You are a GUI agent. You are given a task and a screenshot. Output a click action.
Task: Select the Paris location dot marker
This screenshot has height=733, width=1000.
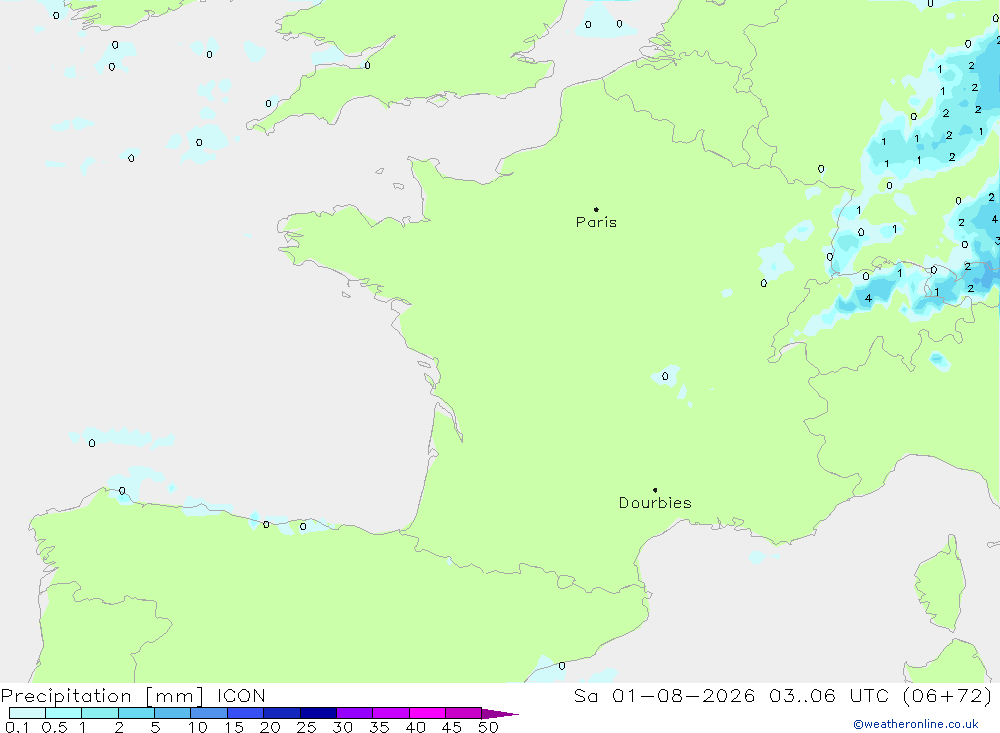click(596, 209)
